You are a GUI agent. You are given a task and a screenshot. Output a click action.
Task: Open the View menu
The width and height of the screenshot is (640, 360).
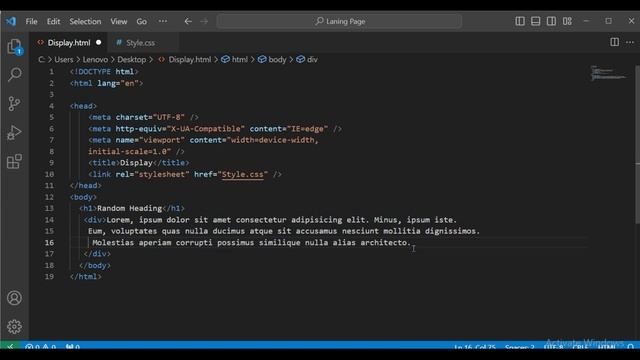(119, 21)
